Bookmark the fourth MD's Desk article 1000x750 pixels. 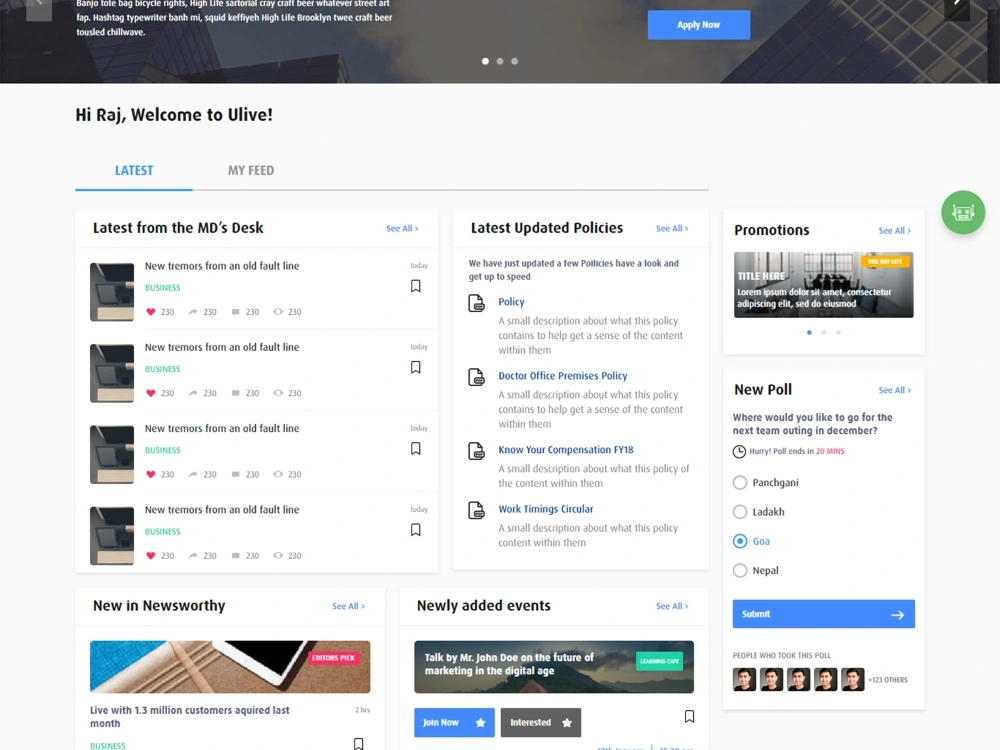pos(416,530)
